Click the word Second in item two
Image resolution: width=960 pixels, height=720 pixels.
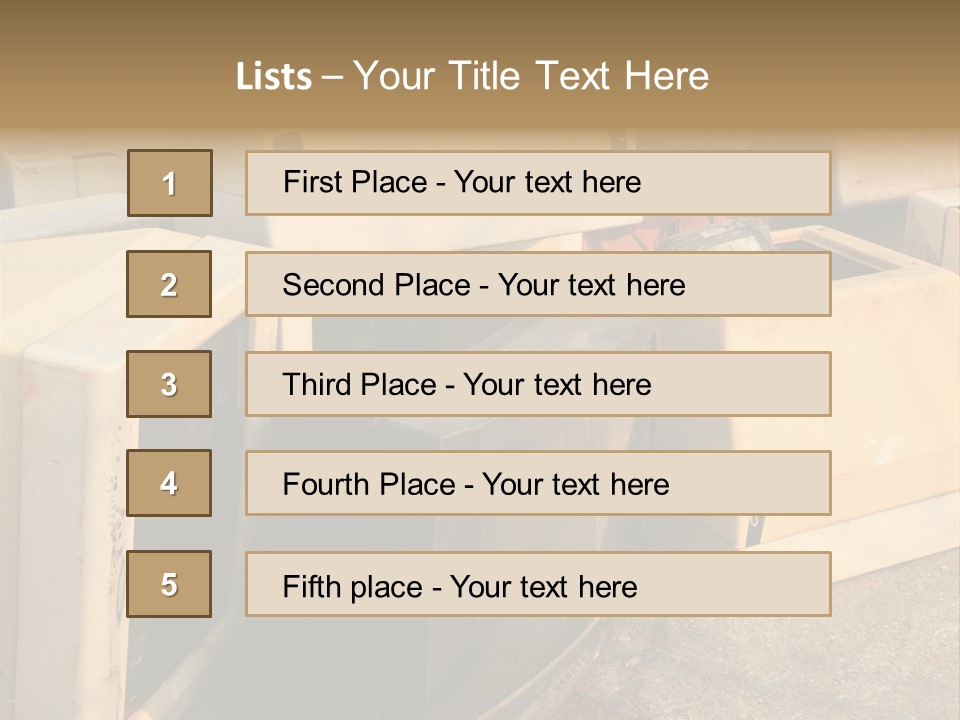333,285
